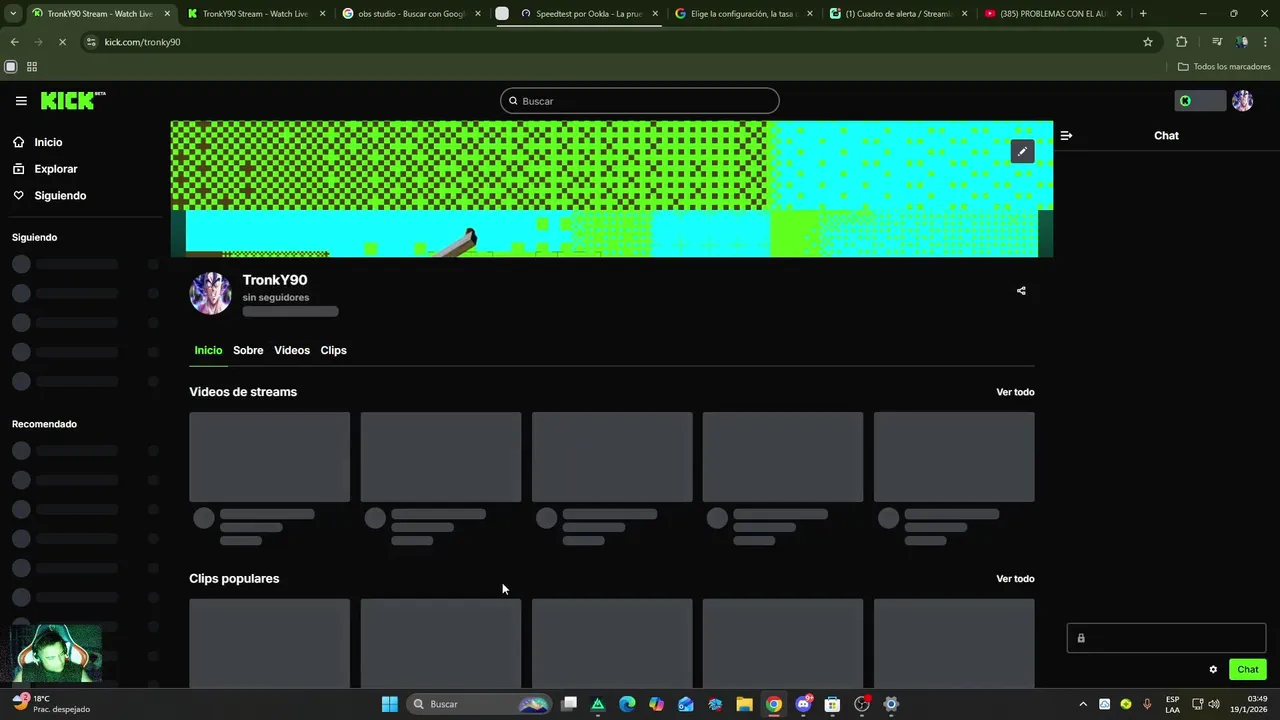Click the TronkY90 profile picture
This screenshot has height=720, width=1280.
211,293
